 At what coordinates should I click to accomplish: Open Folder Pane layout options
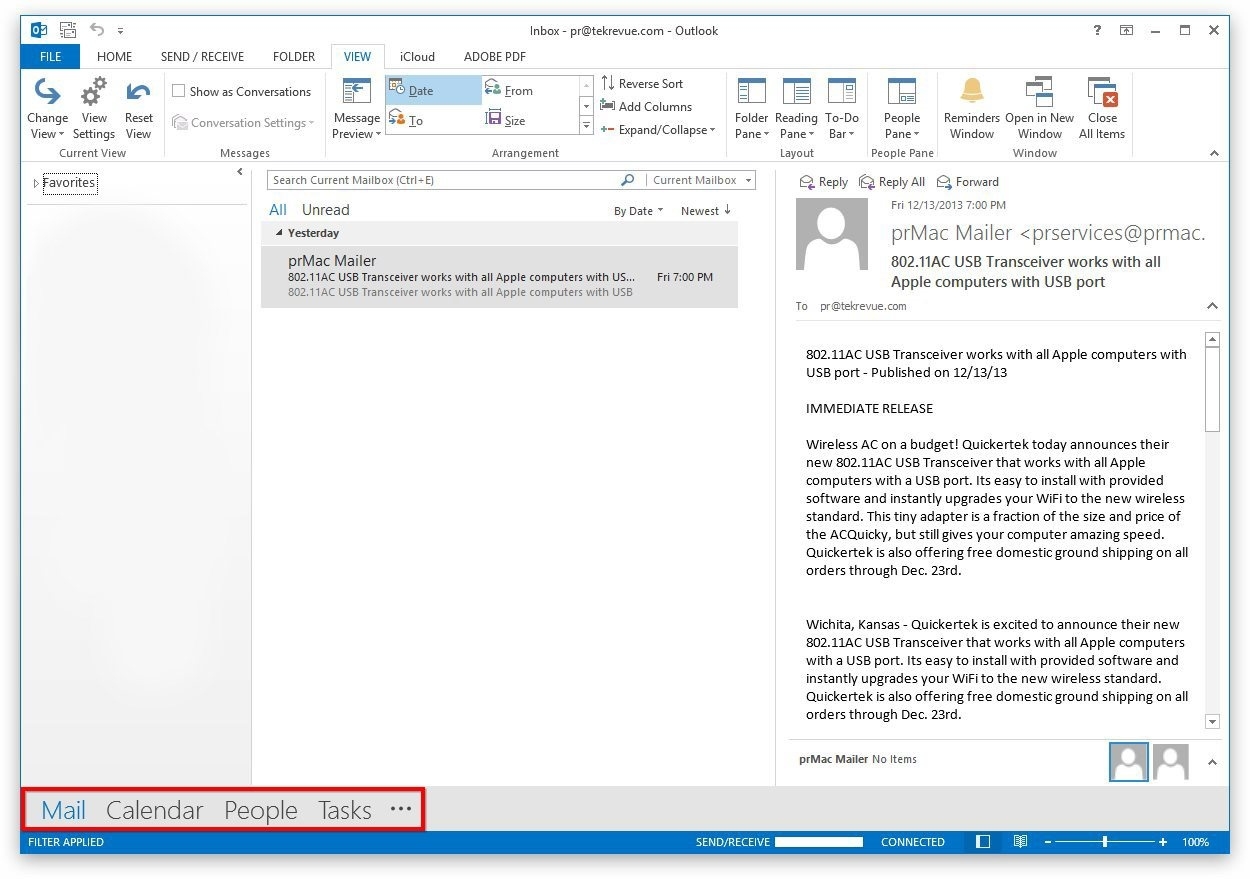(x=752, y=109)
